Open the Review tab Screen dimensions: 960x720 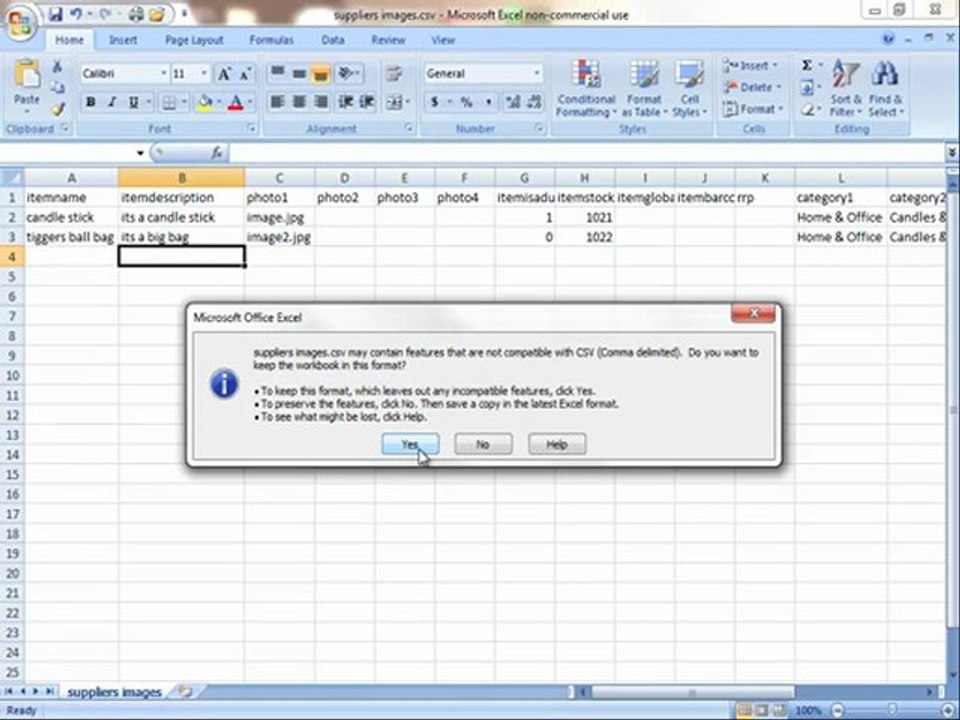388,40
